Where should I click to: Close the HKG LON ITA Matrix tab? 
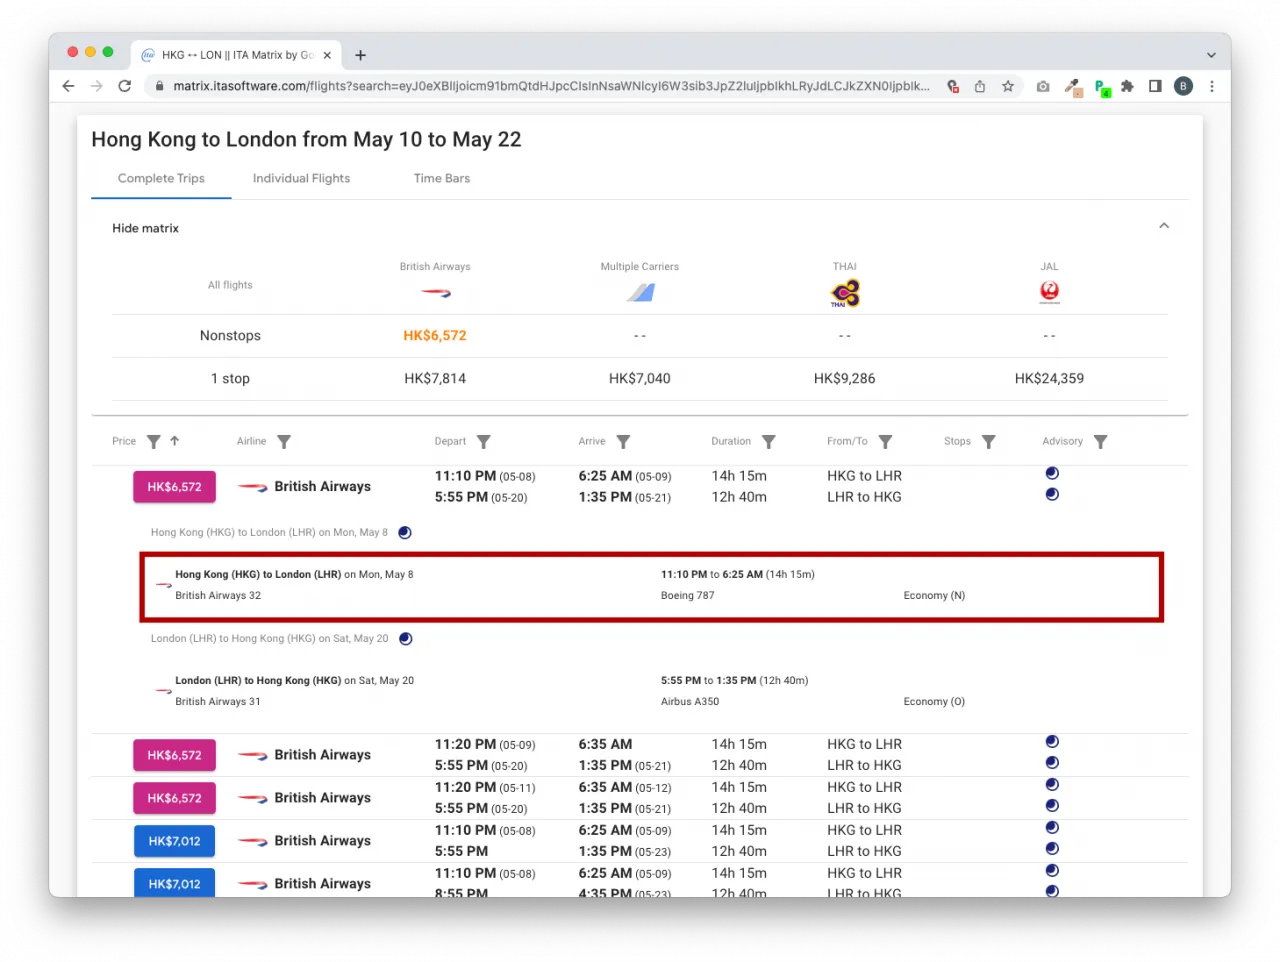coord(327,55)
